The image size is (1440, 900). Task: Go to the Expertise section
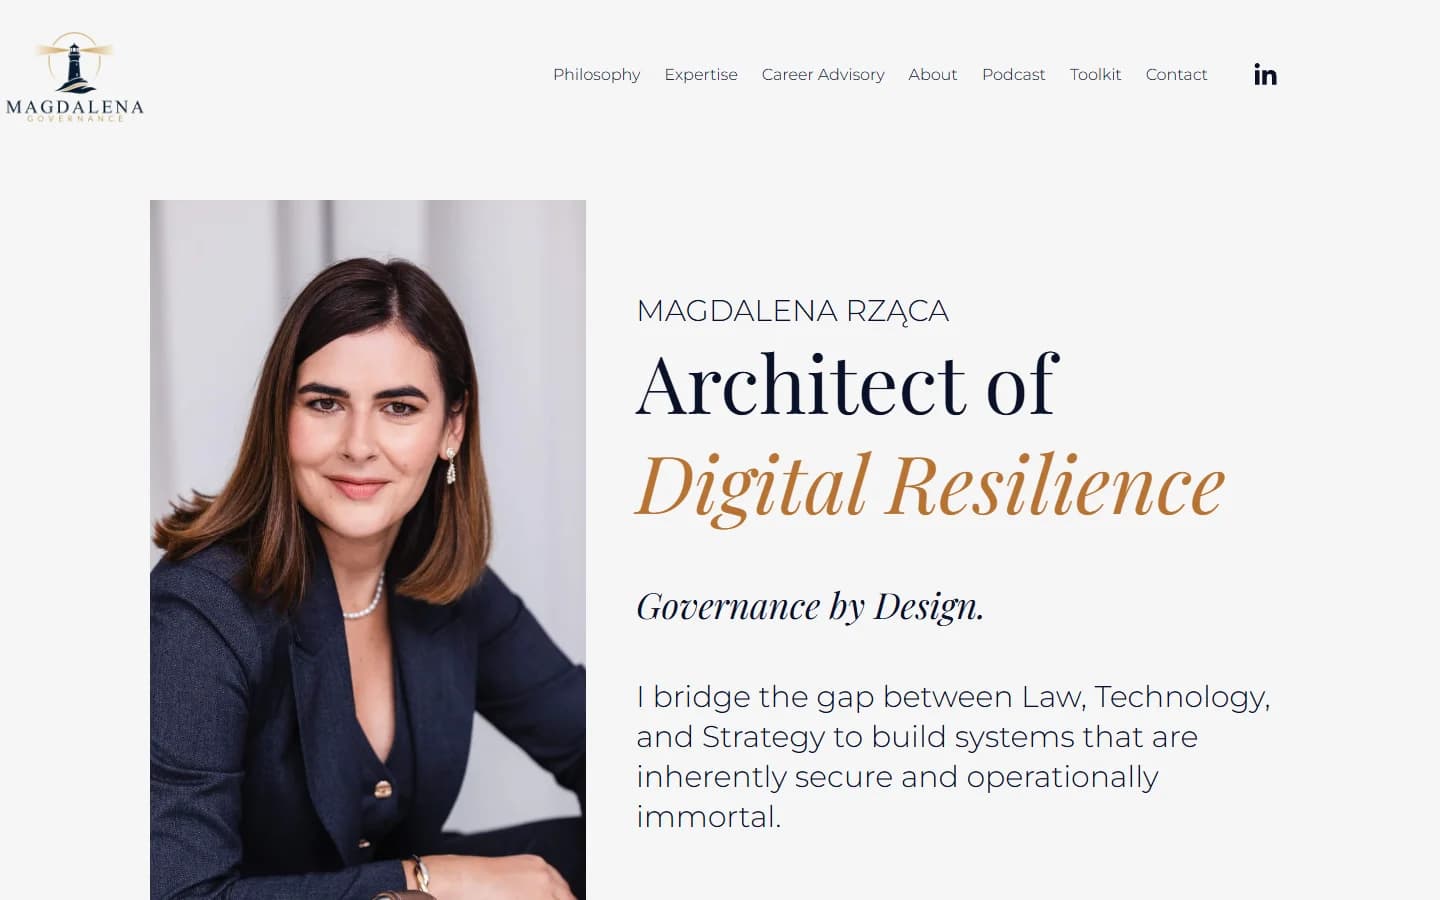pos(701,75)
